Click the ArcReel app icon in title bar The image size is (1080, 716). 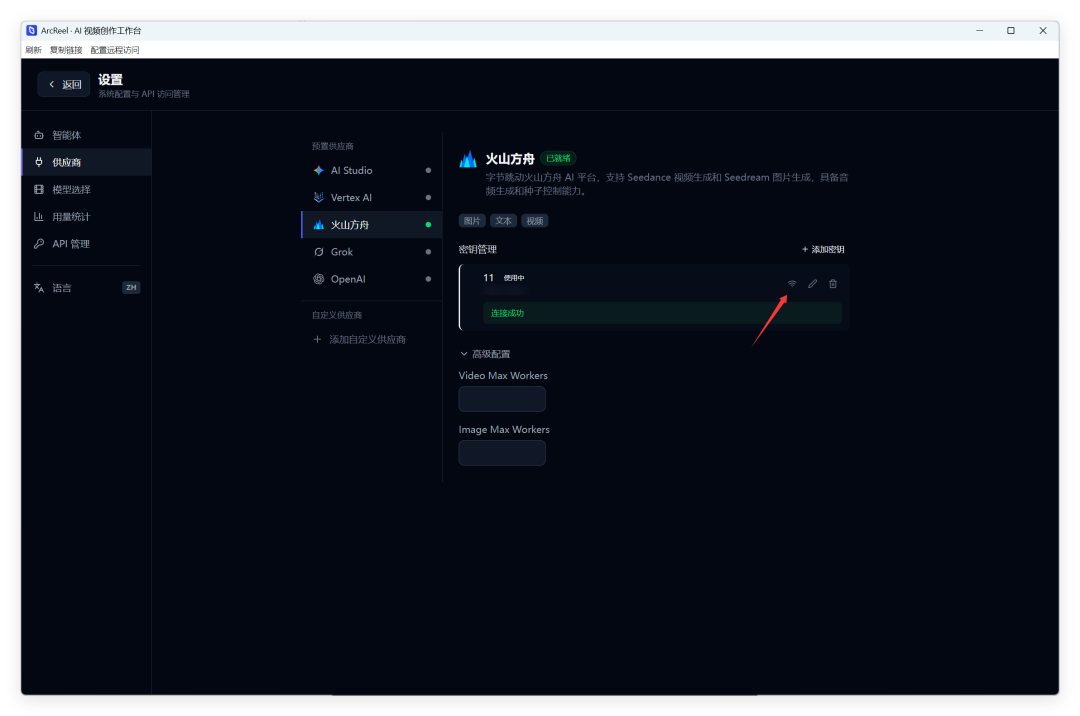[x=32, y=30]
